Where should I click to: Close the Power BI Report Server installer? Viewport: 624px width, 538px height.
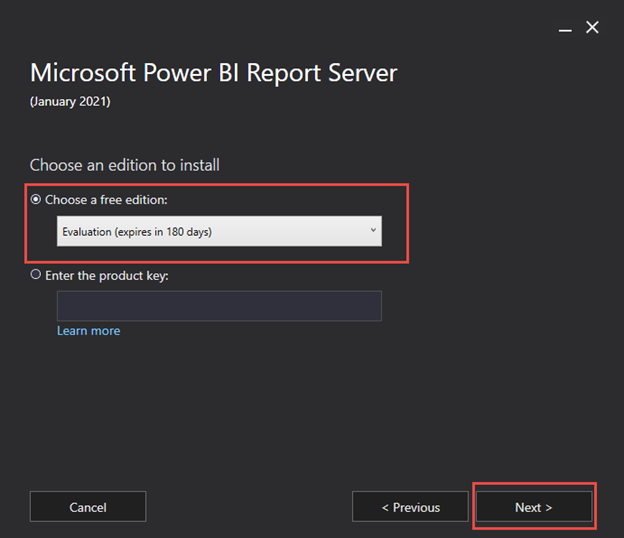coord(592,27)
